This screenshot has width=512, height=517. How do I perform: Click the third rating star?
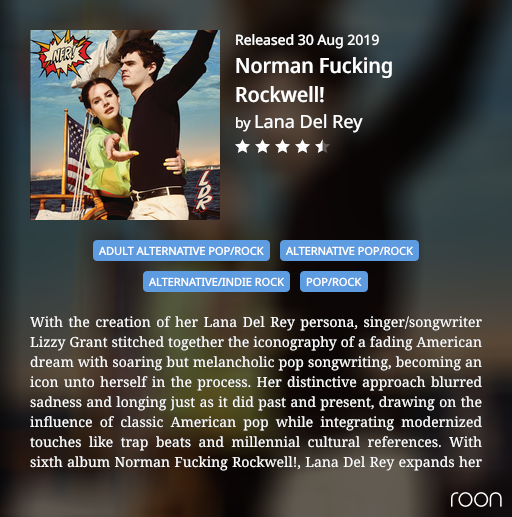282,147
